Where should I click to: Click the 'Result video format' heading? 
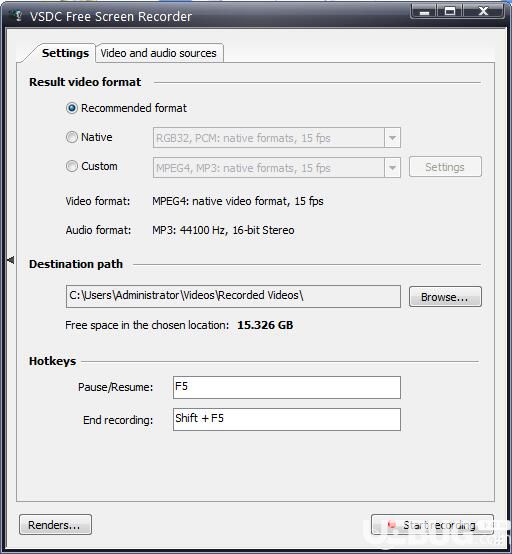click(85, 82)
